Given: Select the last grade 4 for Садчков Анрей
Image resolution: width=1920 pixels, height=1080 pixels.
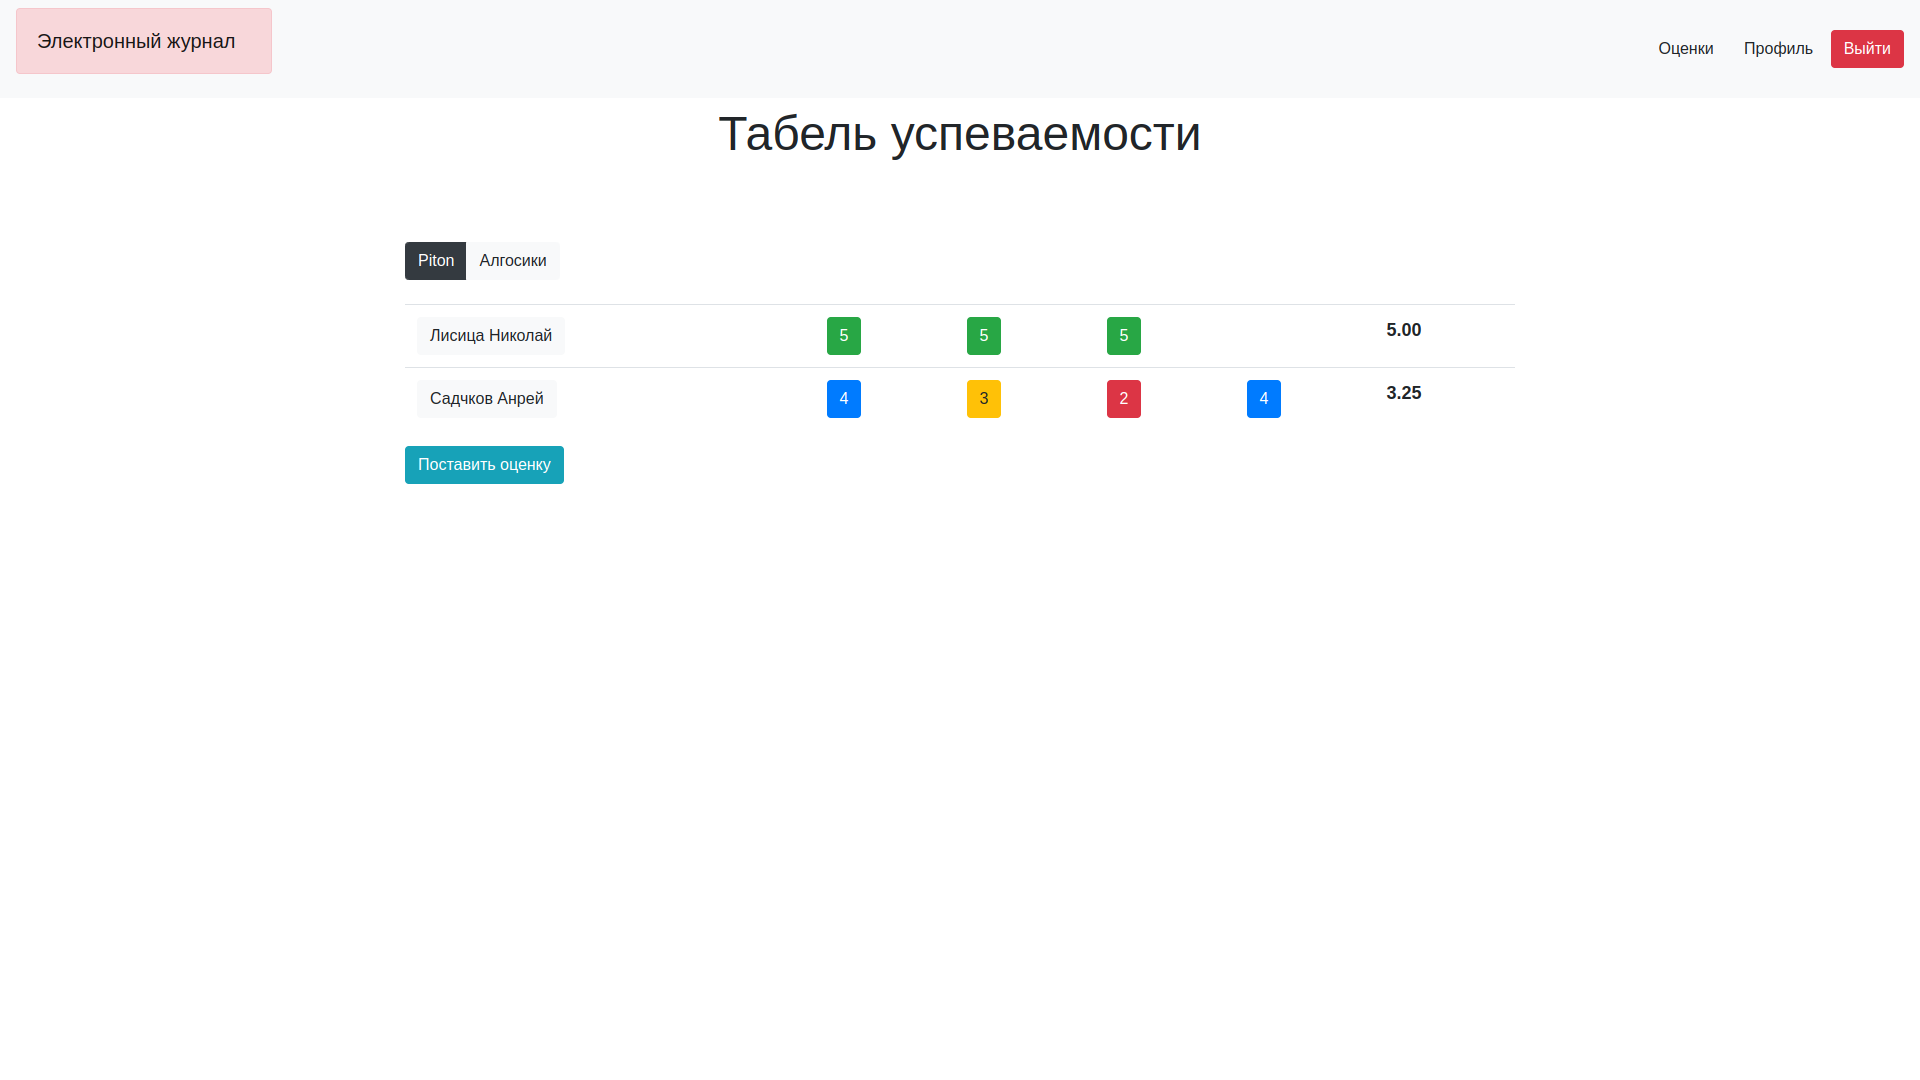Looking at the screenshot, I should point(1263,398).
